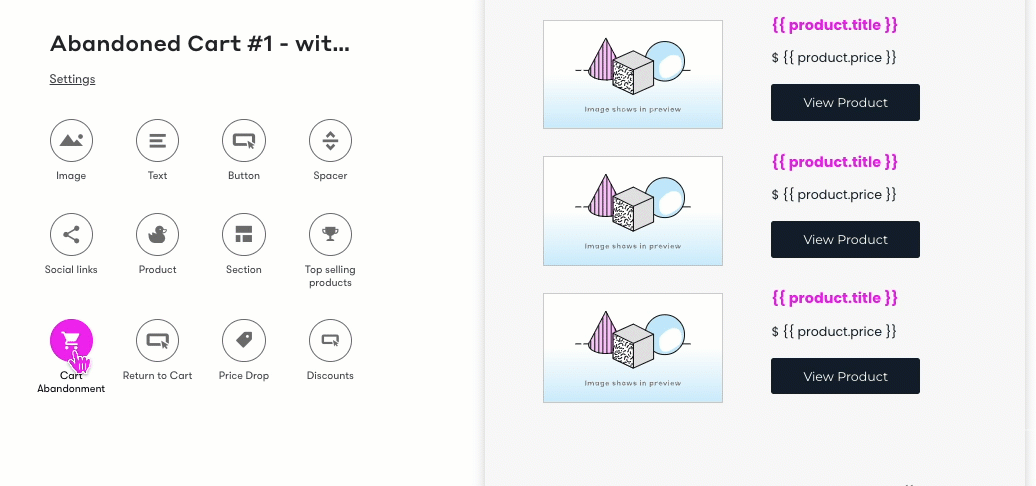
Task: Click the Cart Abandonment block icon
Action: (x=71, y=341)
